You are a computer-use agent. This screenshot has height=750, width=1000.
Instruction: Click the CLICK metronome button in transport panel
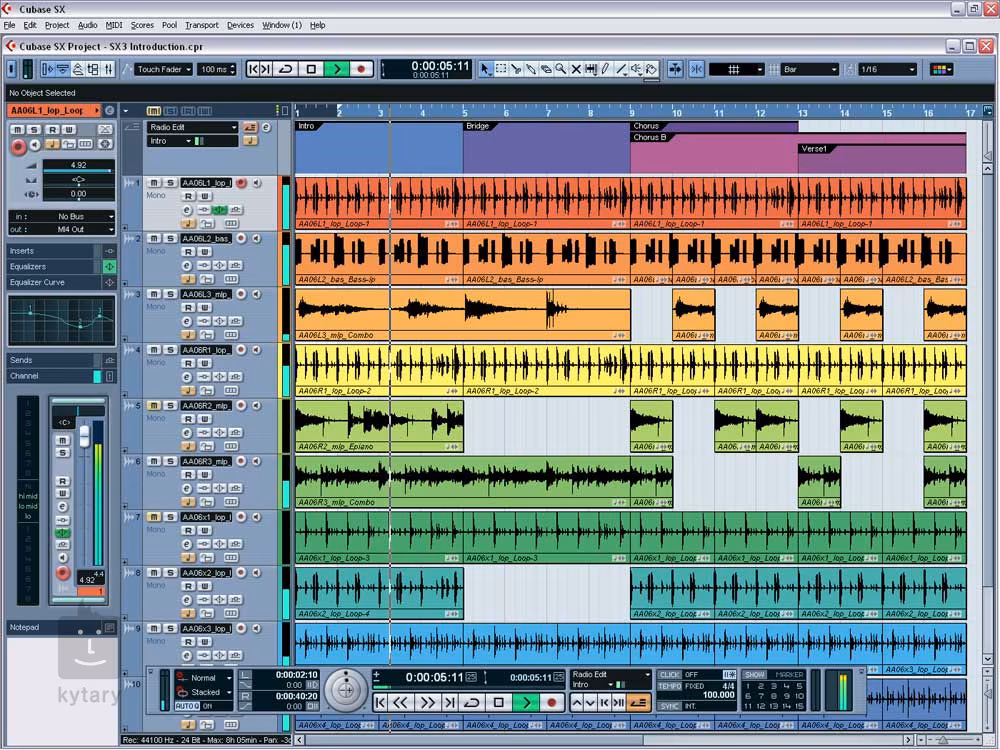[x=669, y=674]
